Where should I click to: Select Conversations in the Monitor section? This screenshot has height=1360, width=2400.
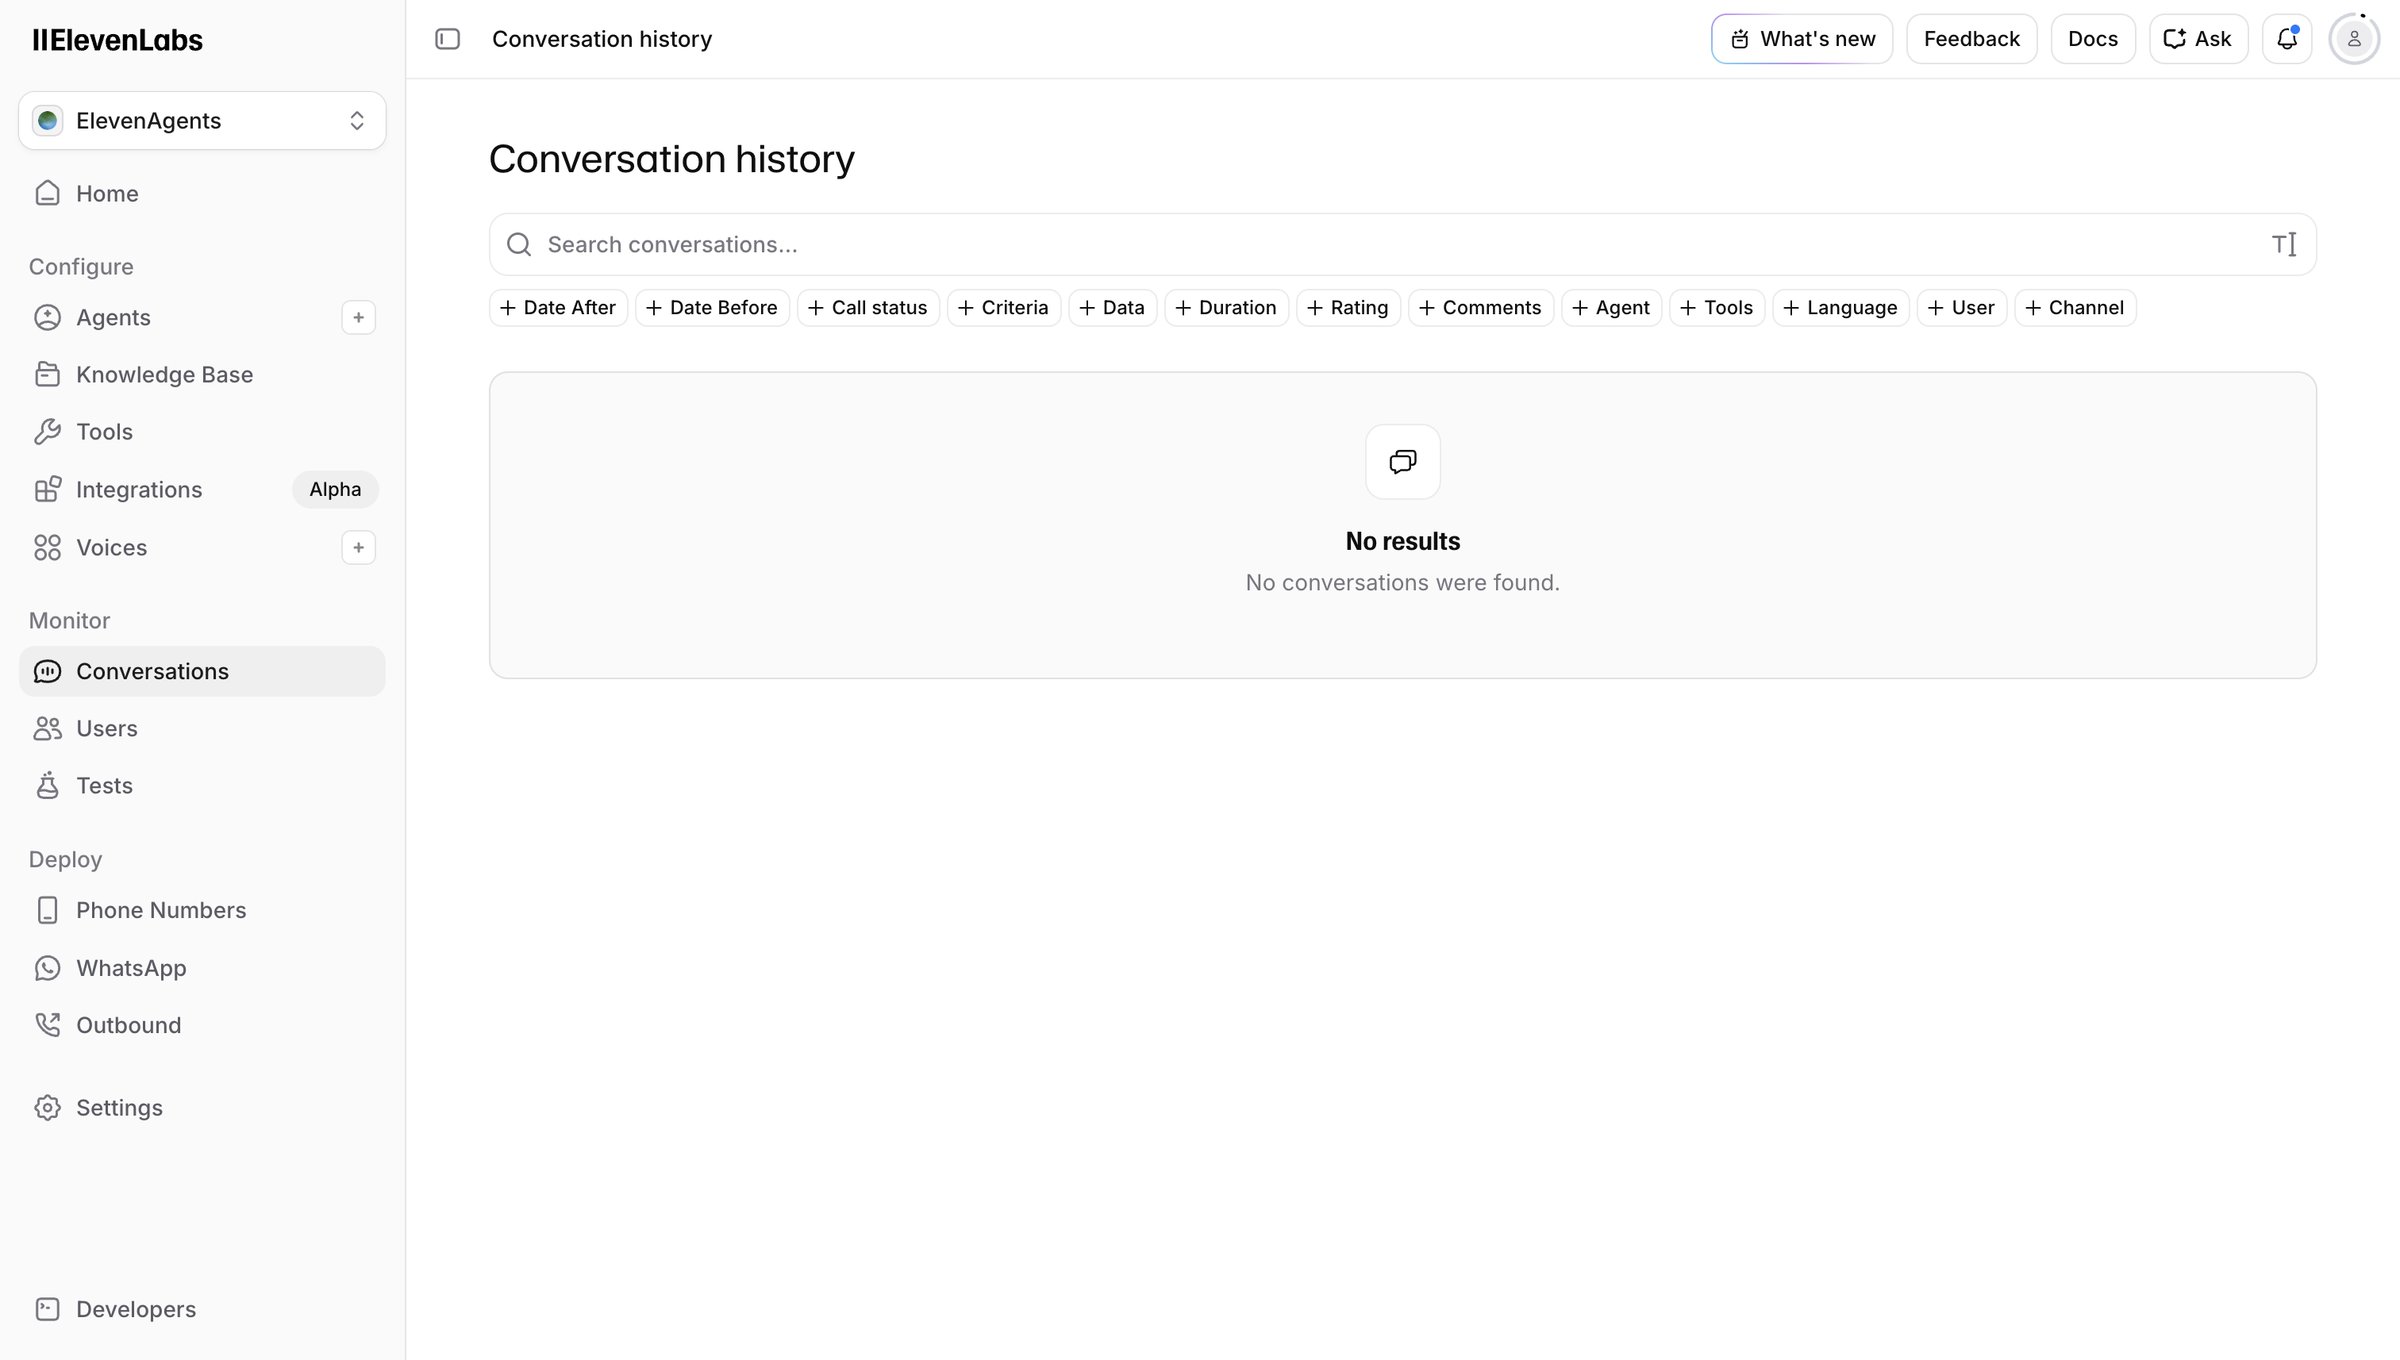pos(202,672)
